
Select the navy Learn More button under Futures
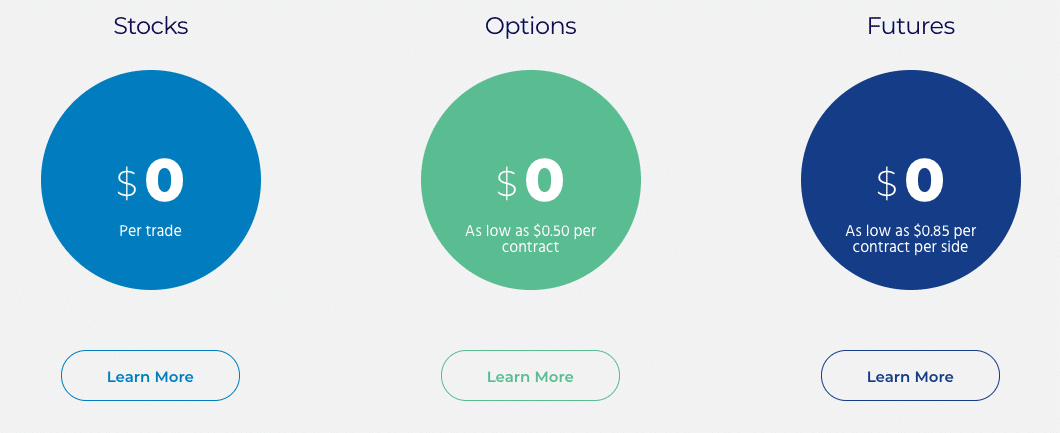[910, 376]
